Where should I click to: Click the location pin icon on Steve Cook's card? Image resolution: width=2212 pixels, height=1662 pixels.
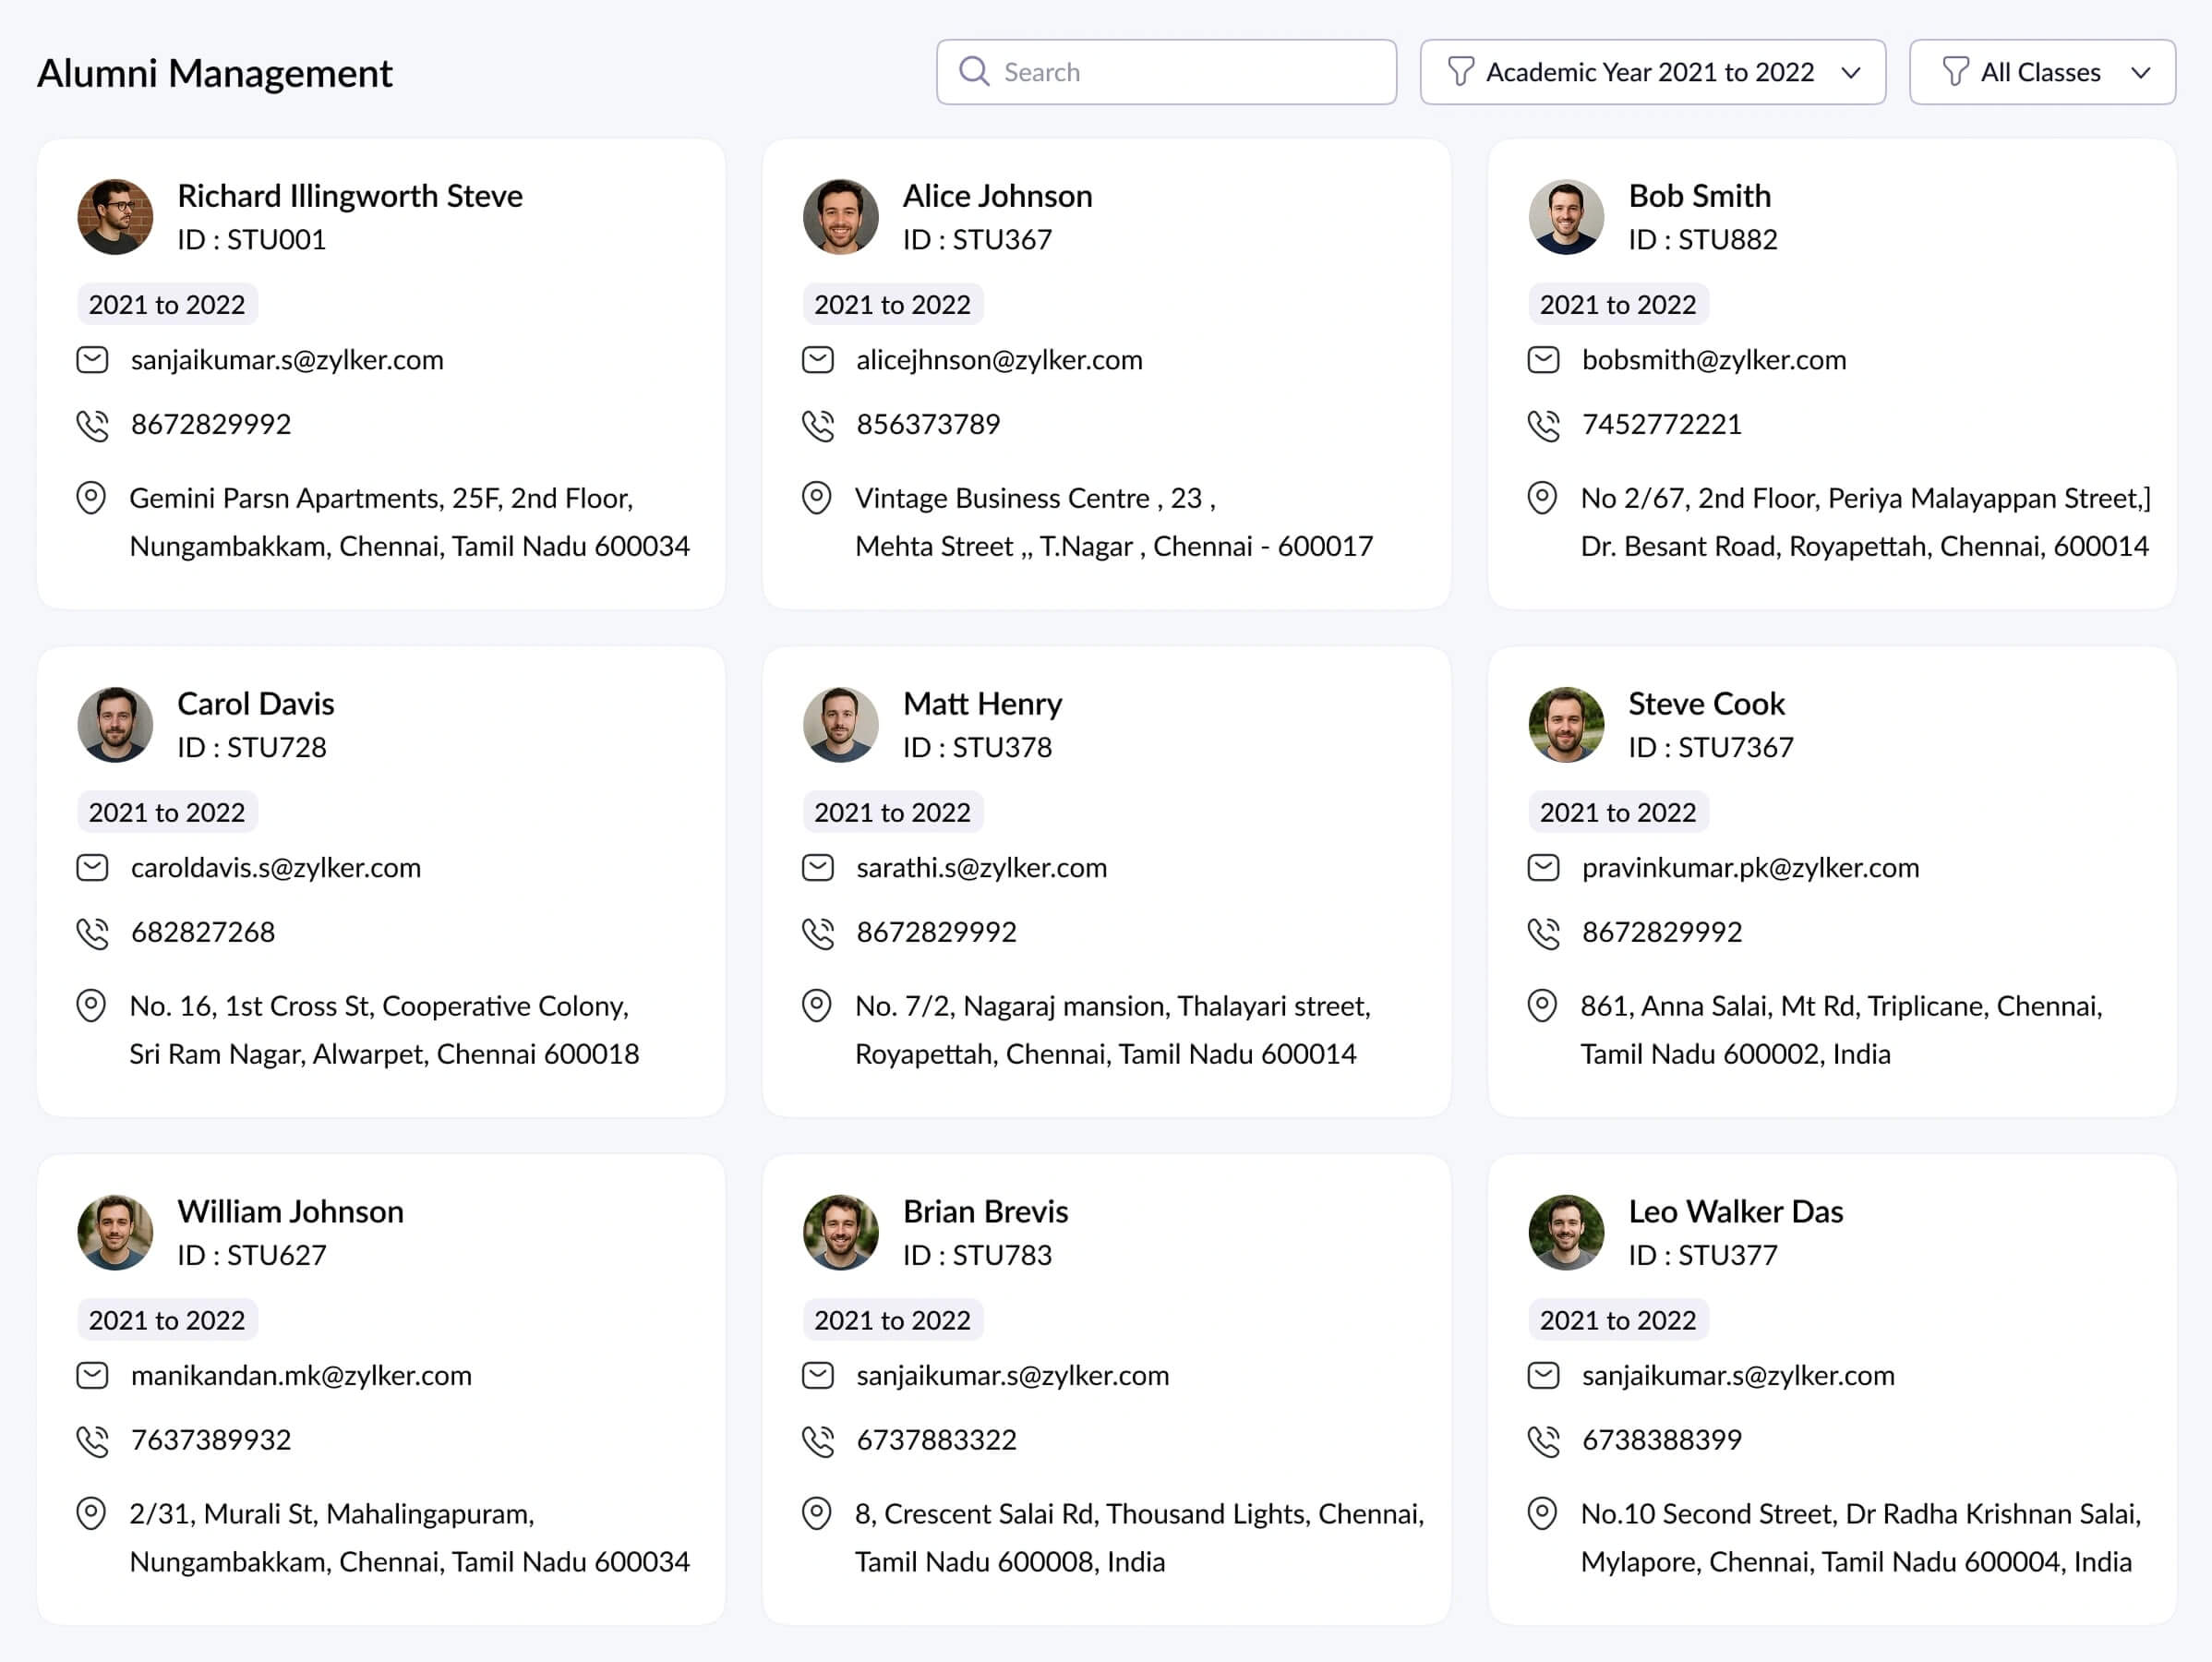click(1542, 1006)
